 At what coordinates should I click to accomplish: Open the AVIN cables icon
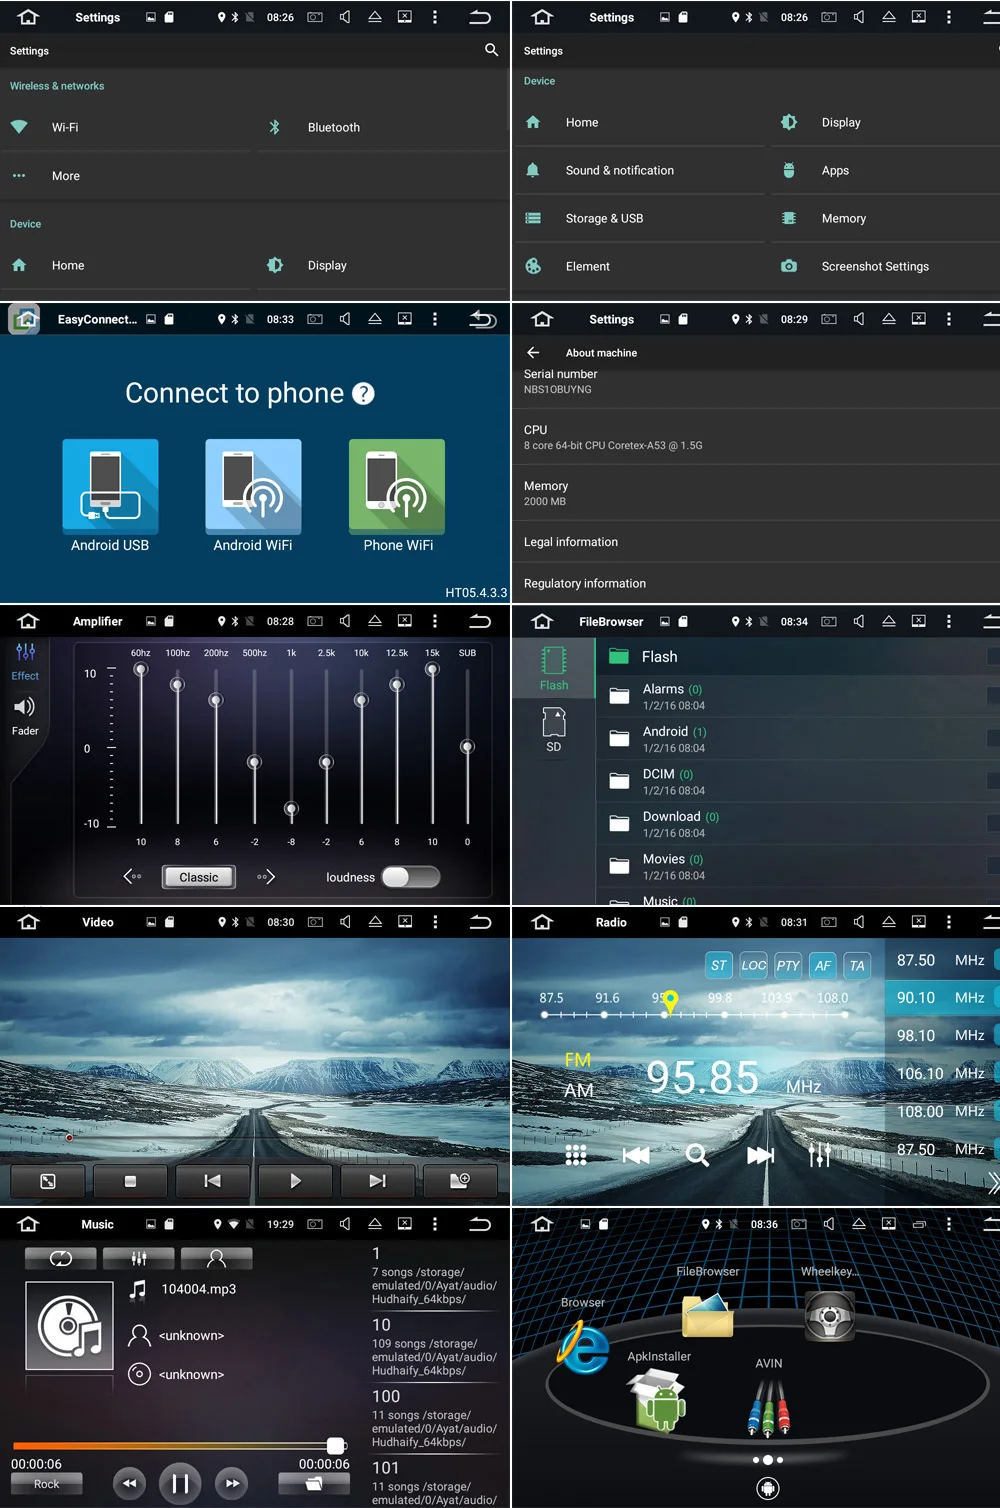tap(769, 1408)
